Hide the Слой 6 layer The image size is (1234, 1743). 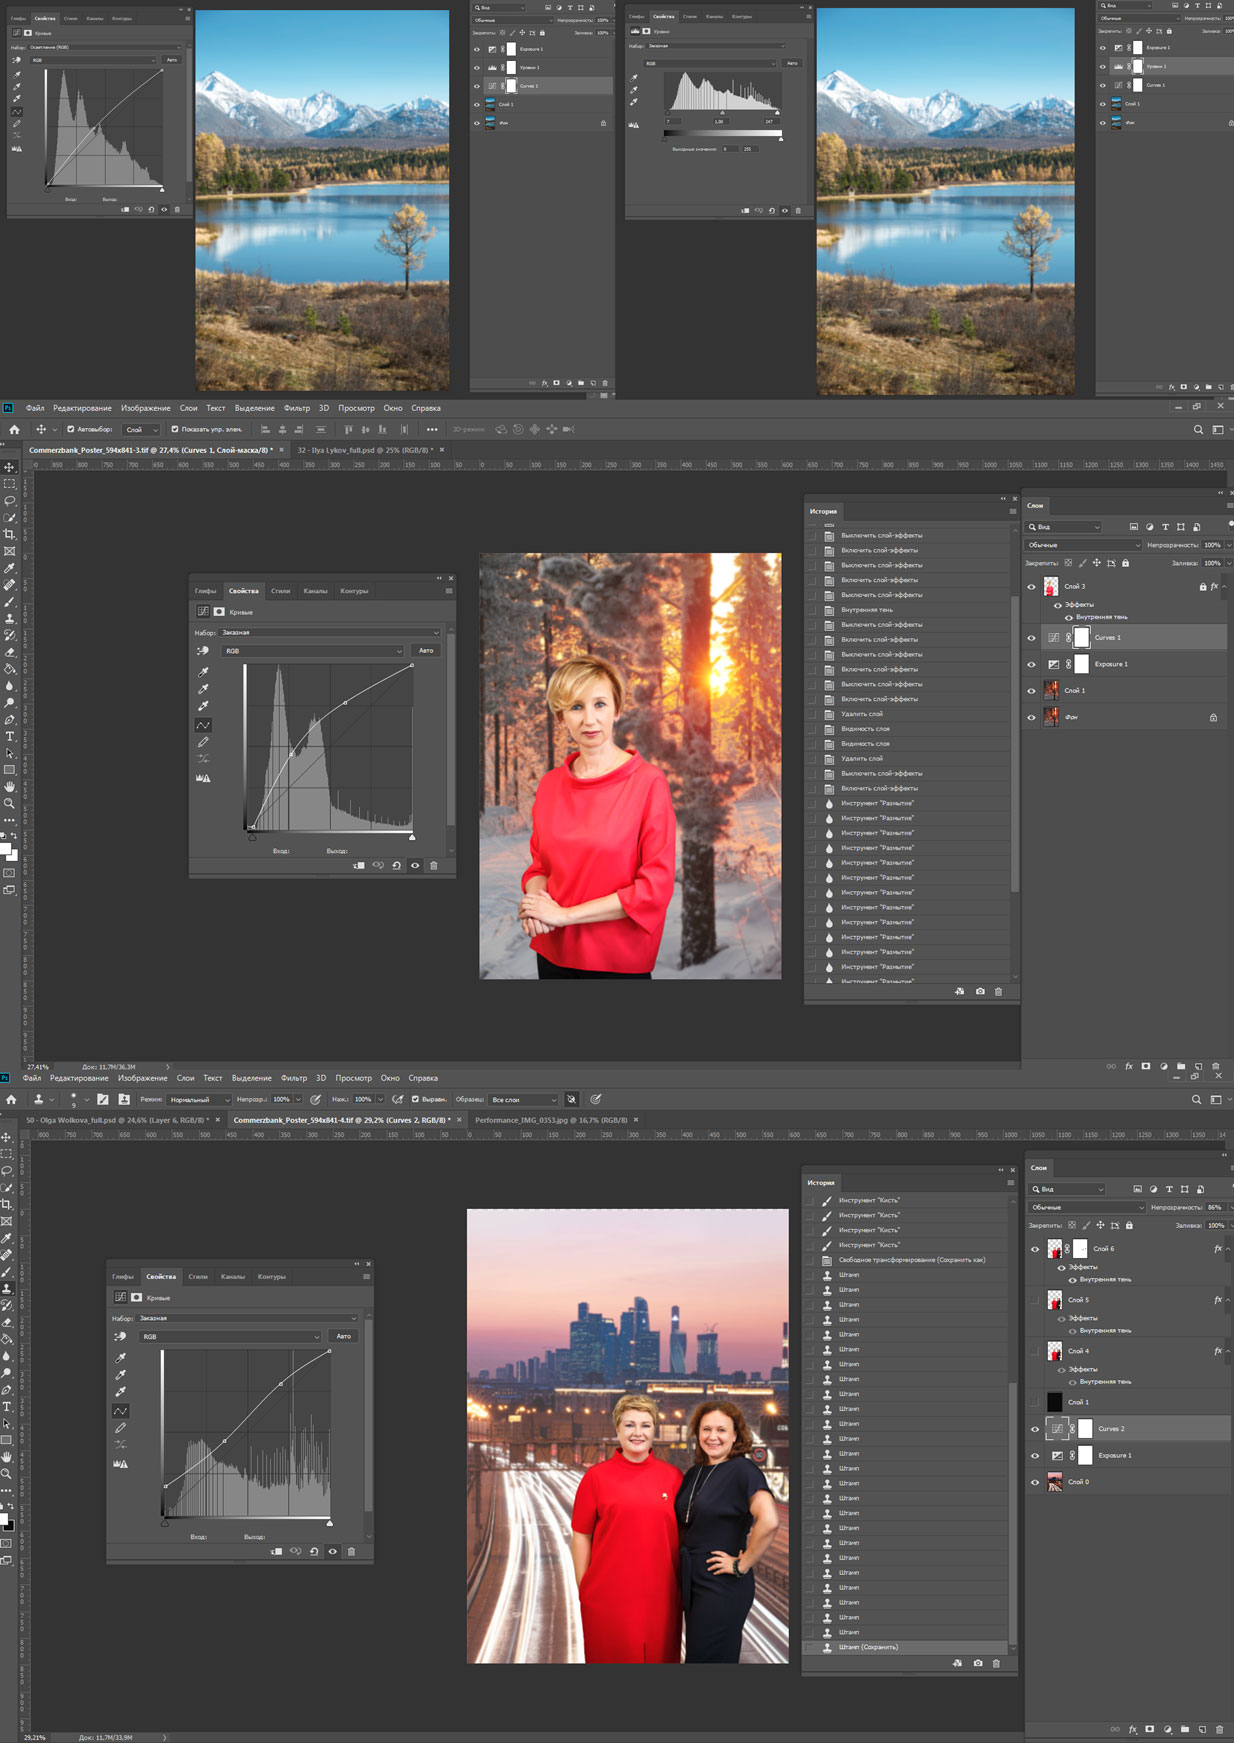(1035, 1249)
